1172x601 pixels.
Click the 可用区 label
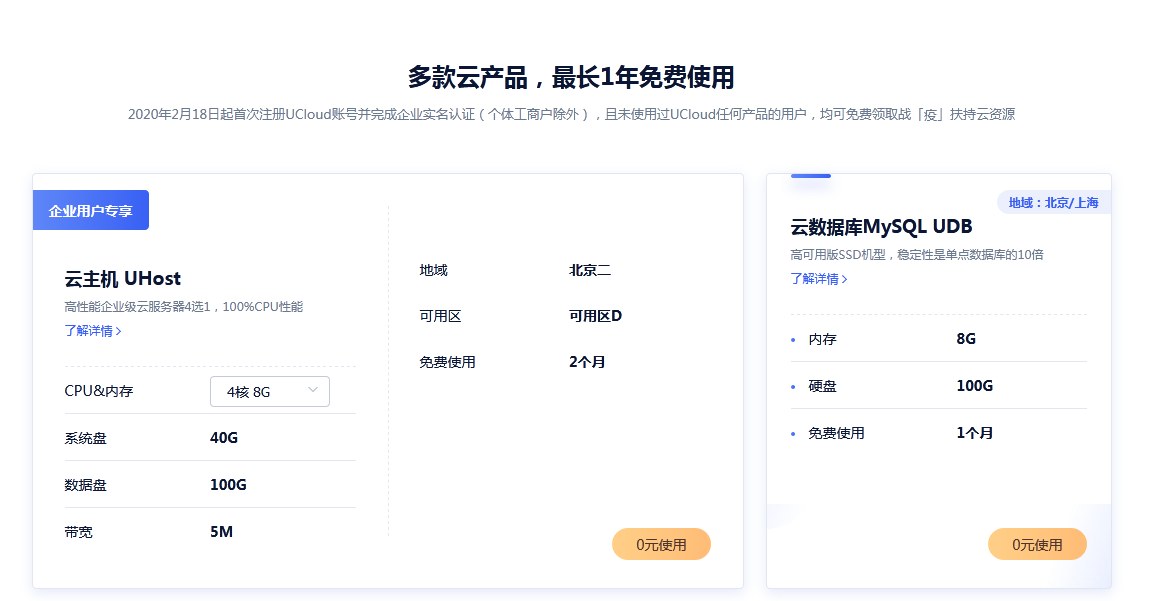(x=440, y=316)
